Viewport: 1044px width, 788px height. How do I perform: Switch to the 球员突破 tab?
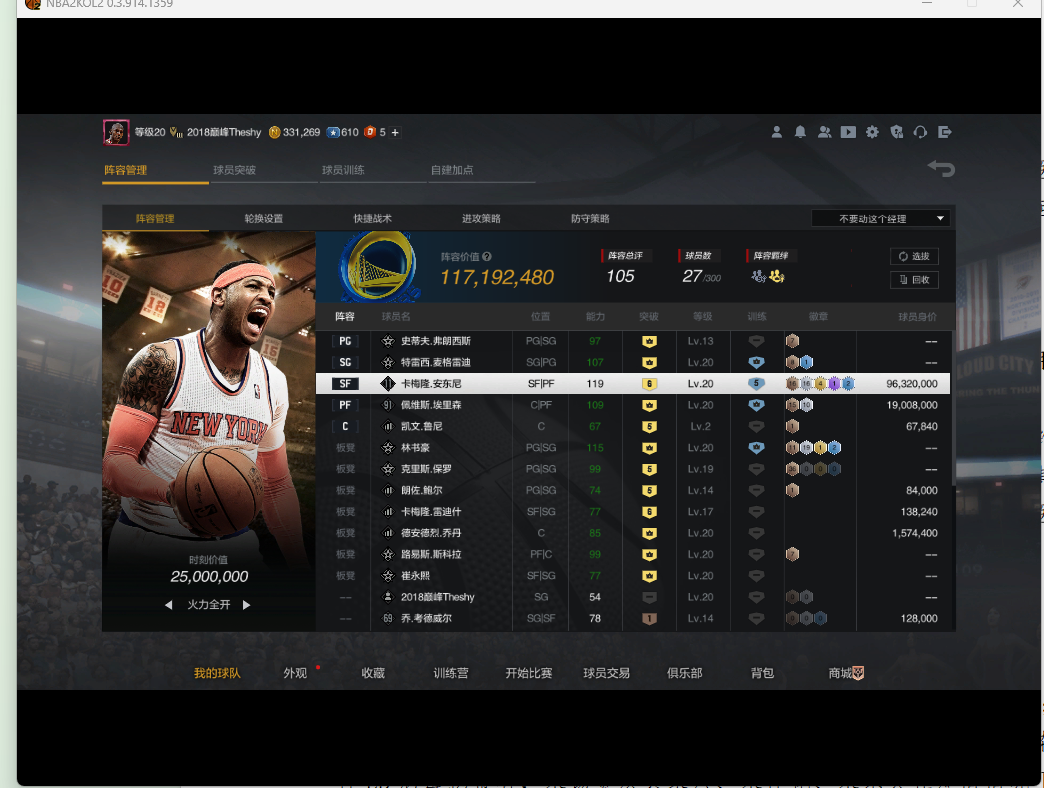click(234, 170)
